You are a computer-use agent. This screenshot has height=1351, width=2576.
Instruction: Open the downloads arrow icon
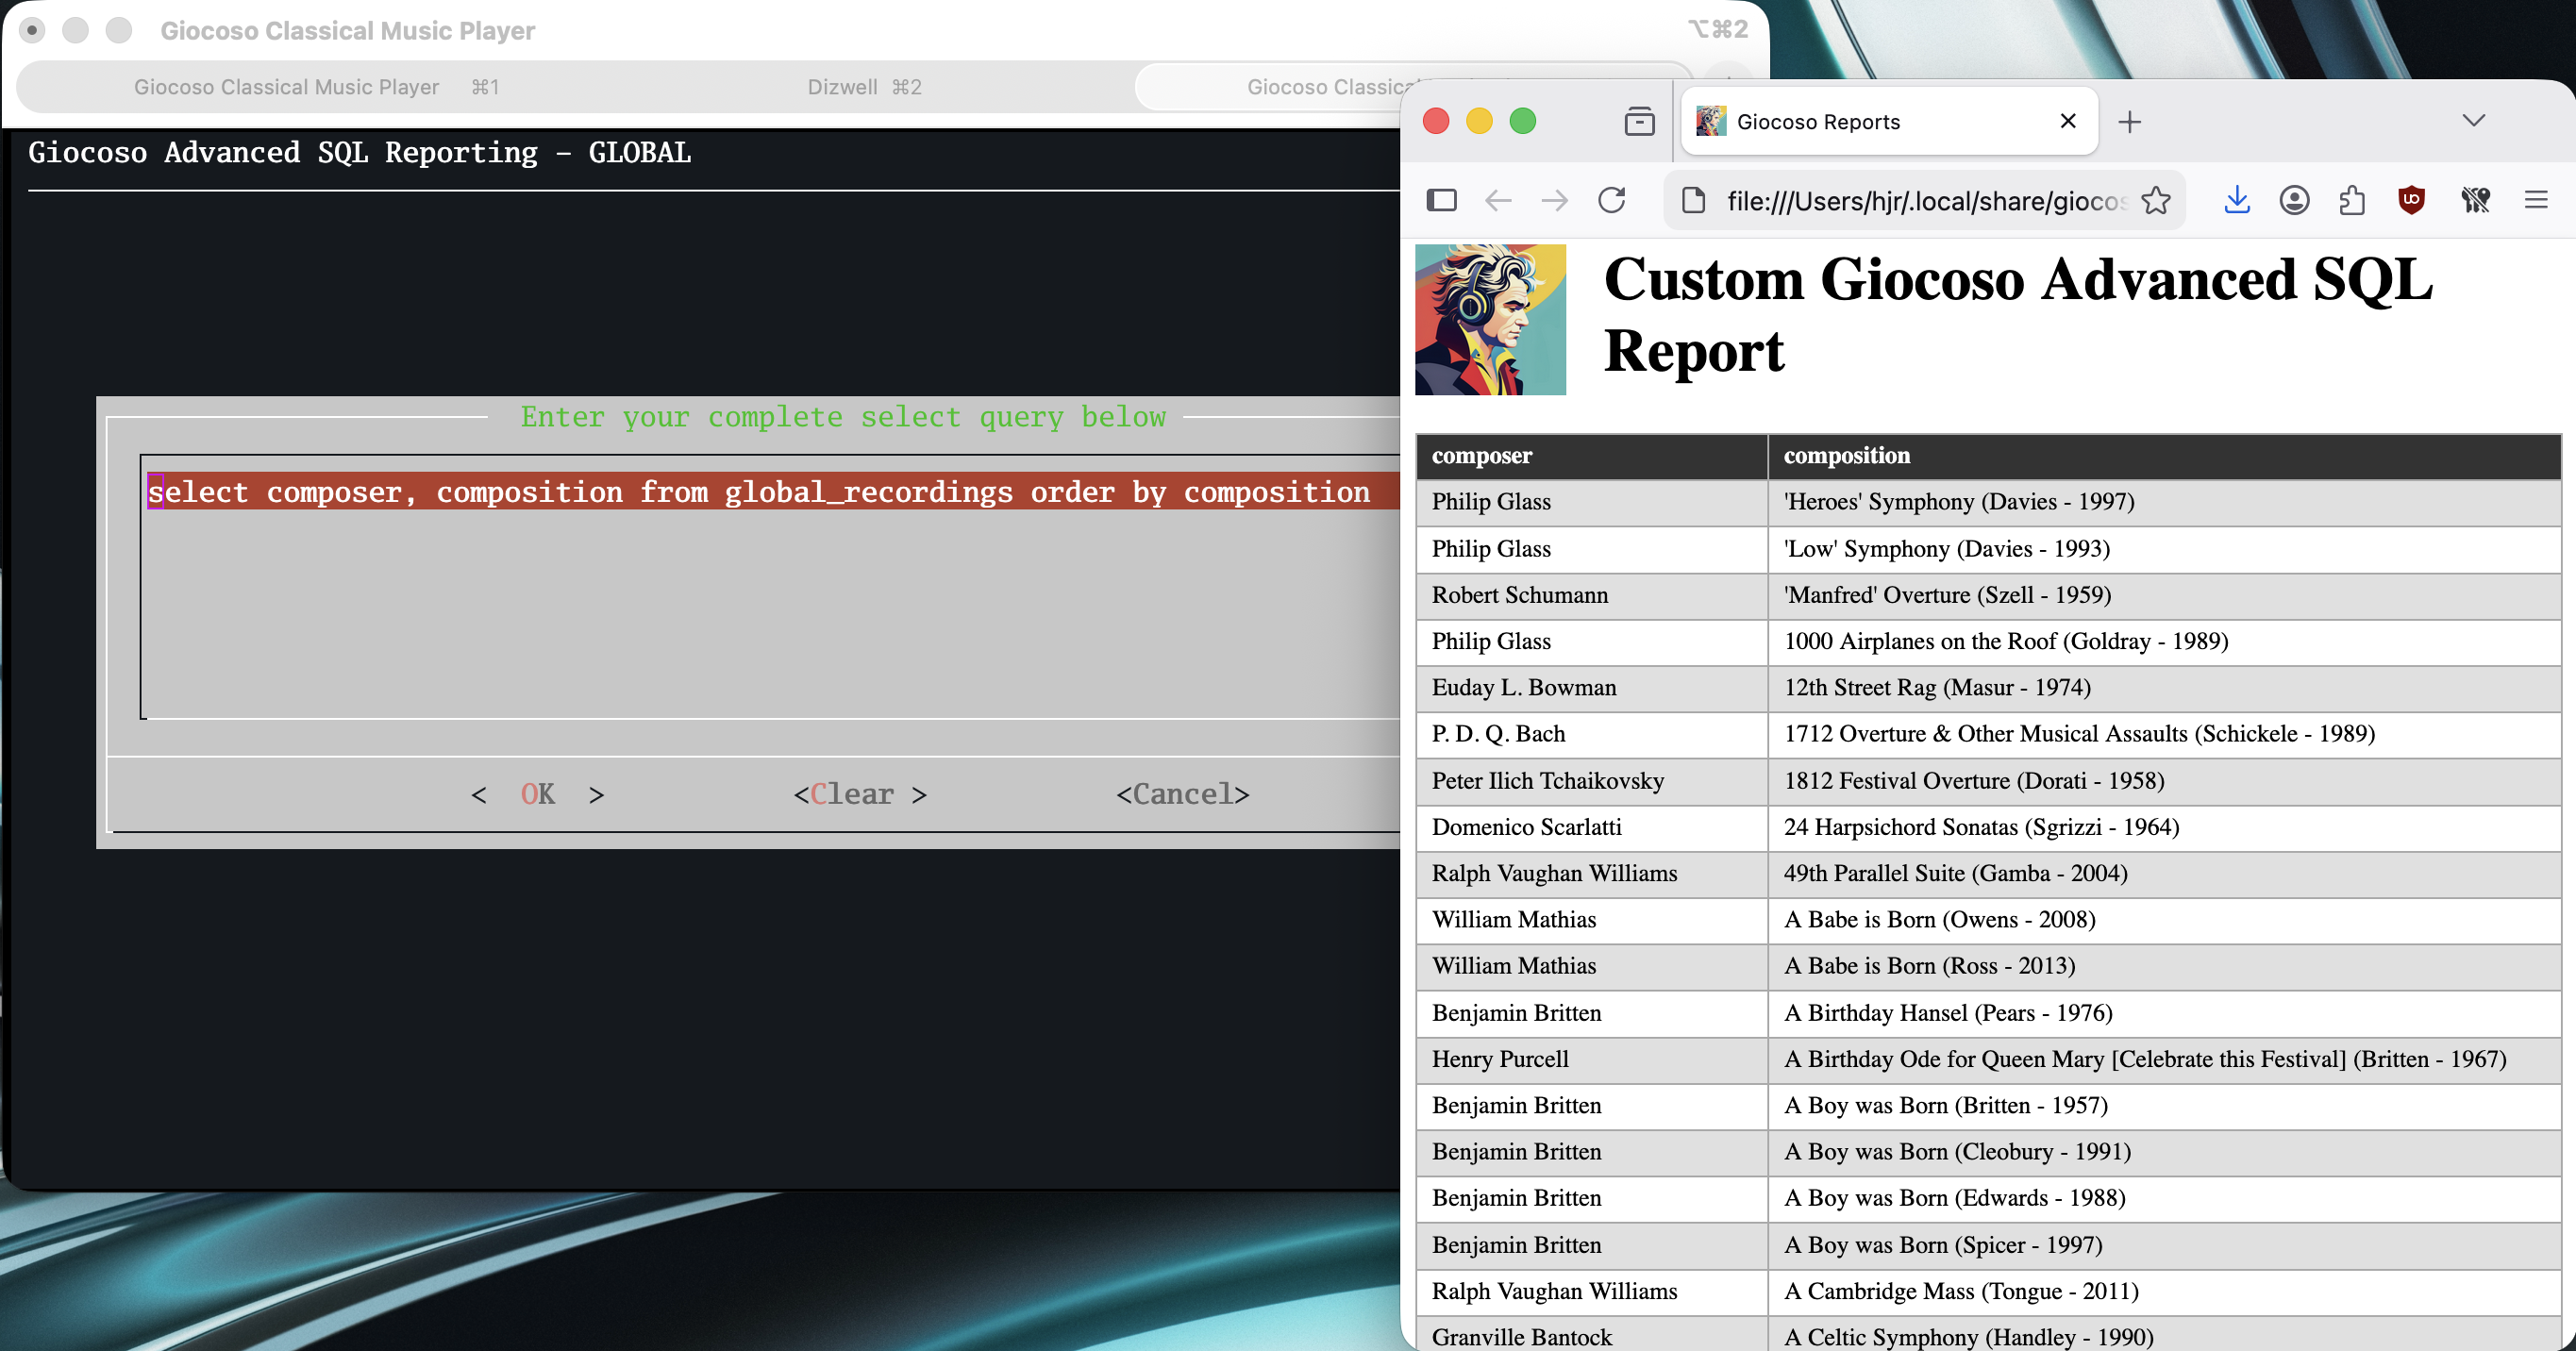click(2237, 201)
